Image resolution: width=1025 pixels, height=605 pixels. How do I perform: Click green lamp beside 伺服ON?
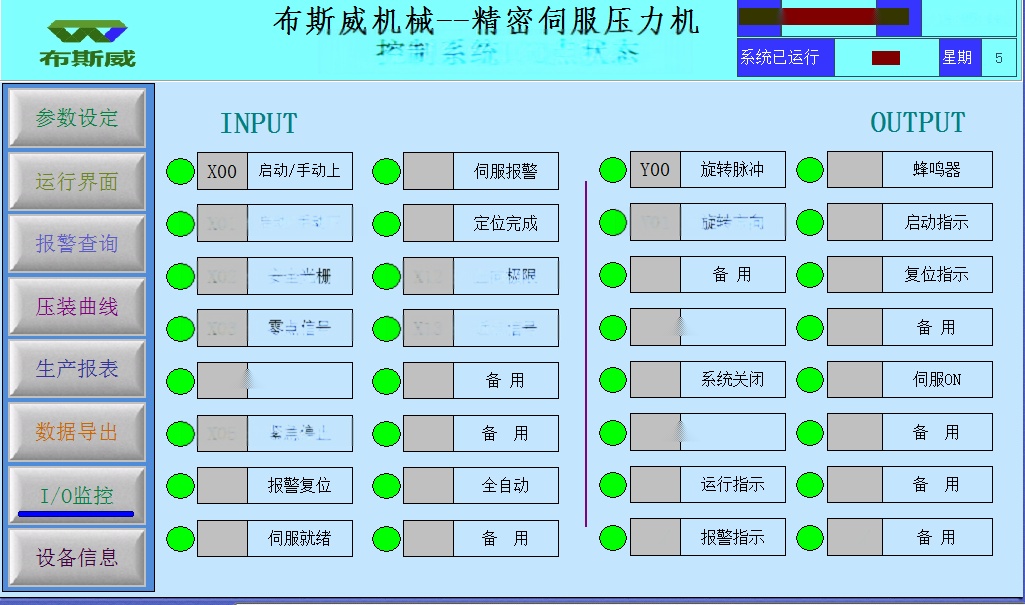810,380
